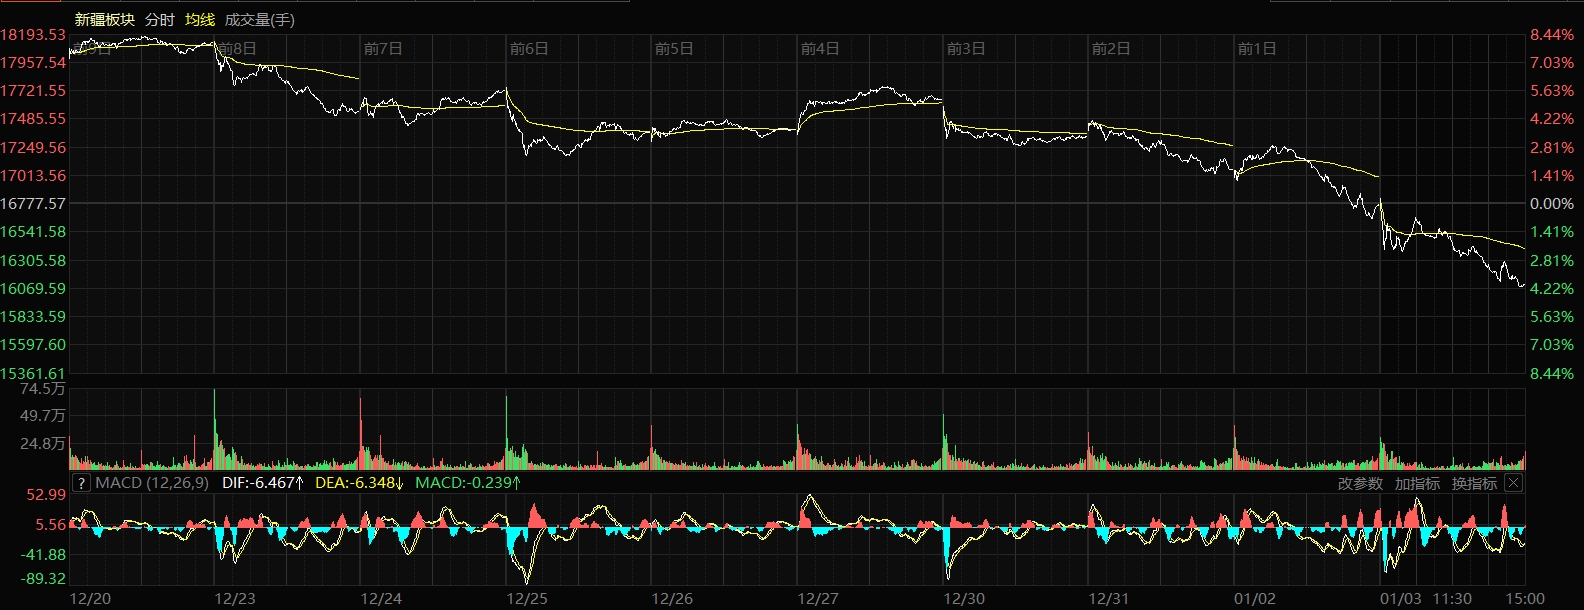Screen dimensions: 1584x610
Task: Click 加指标 to add an indicator
Action: 1417,483
